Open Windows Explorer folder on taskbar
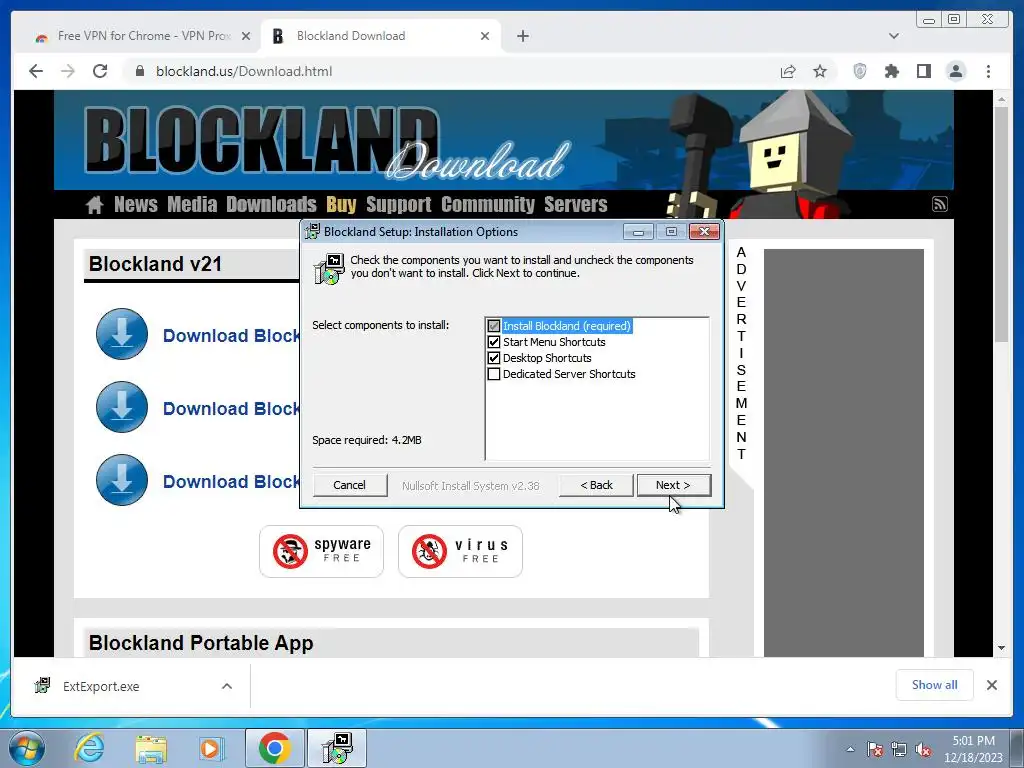This screenshot has height=768, width=1024. point(151,748)
